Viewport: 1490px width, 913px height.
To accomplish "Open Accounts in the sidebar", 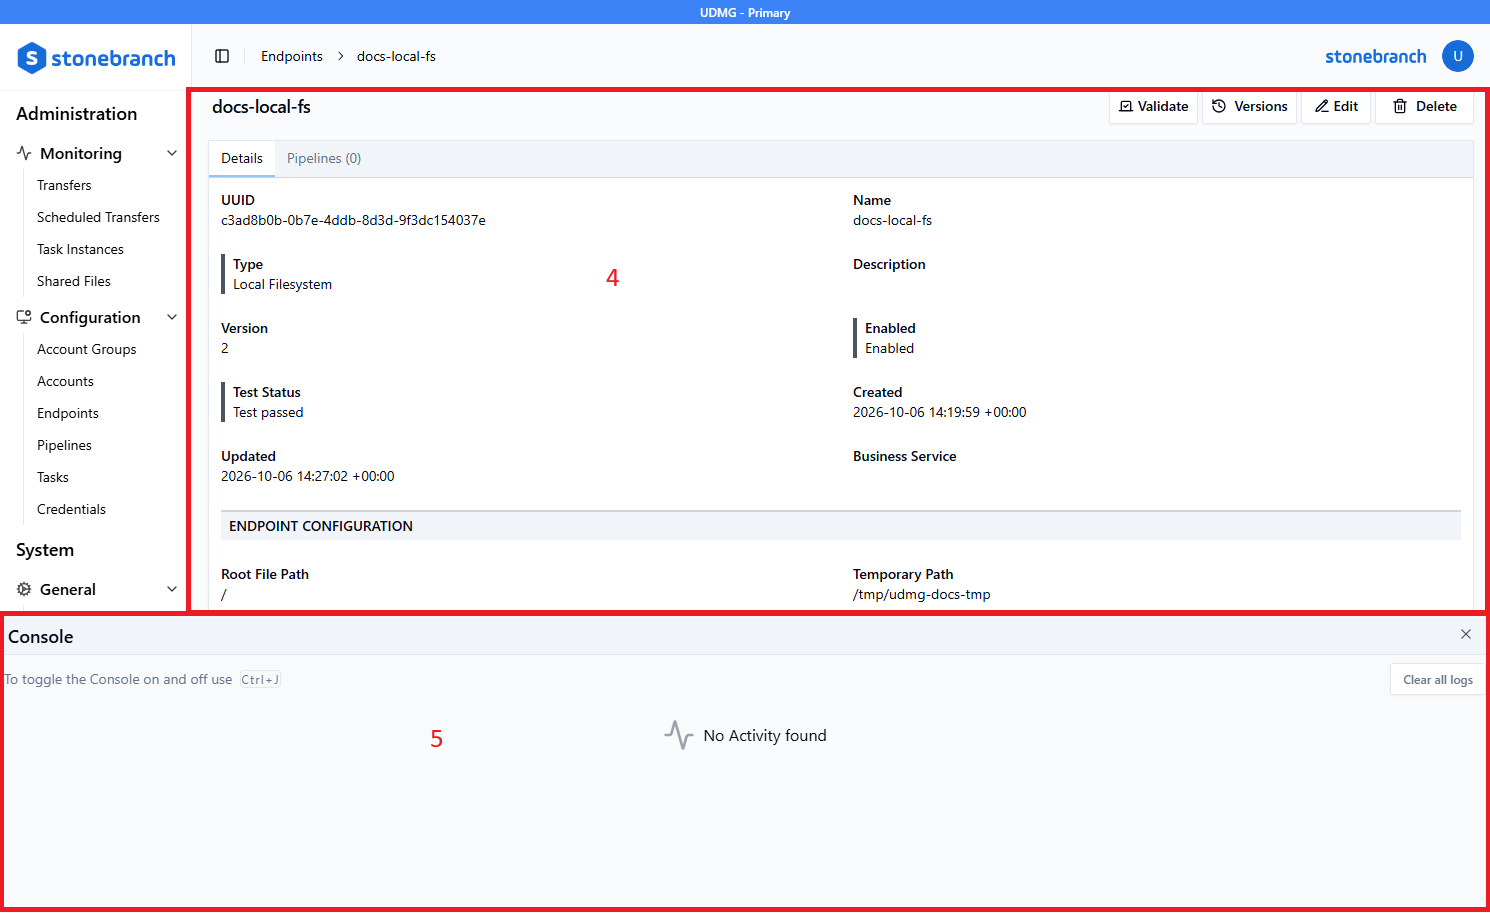I will (x=65, y=381).
